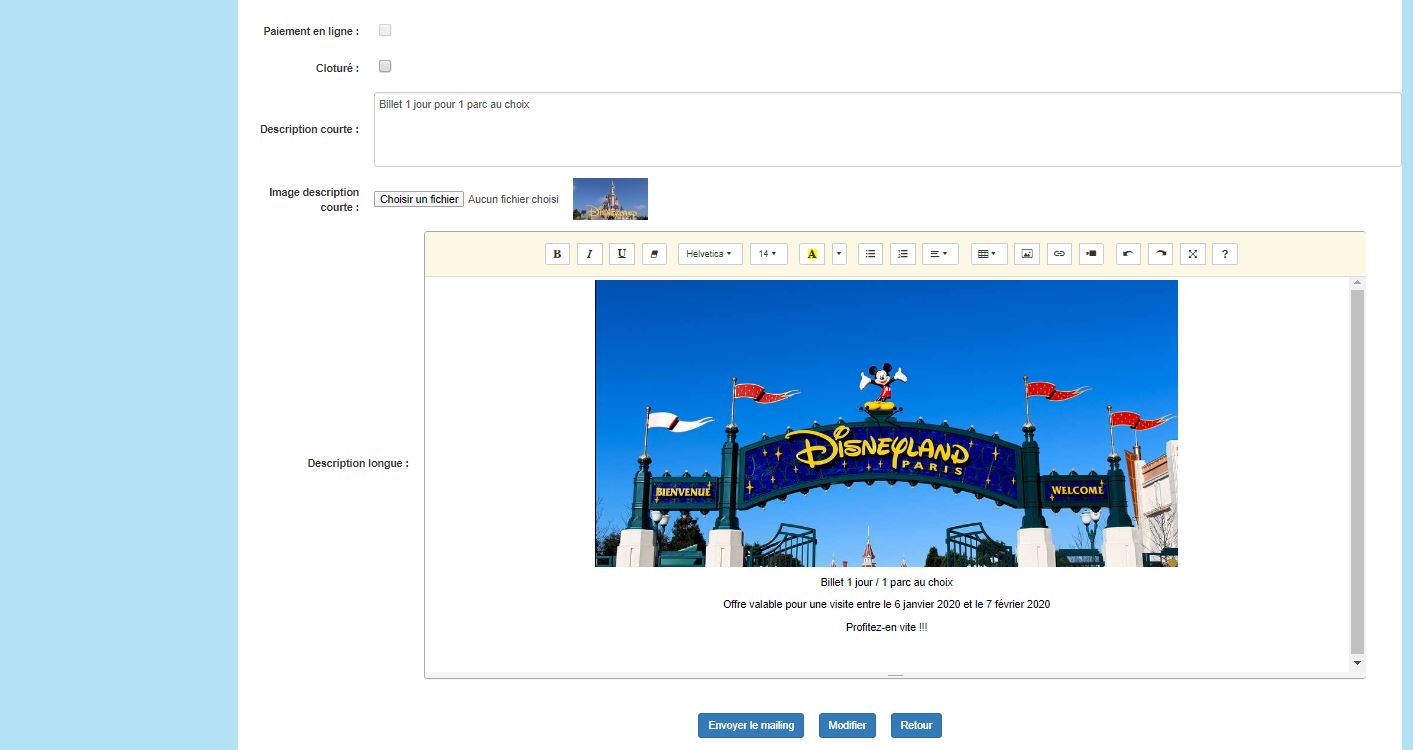Viewport: 1413px width, 750px height.
Task: Expand the font size 14 dropdown
Action: pos(768,254)
